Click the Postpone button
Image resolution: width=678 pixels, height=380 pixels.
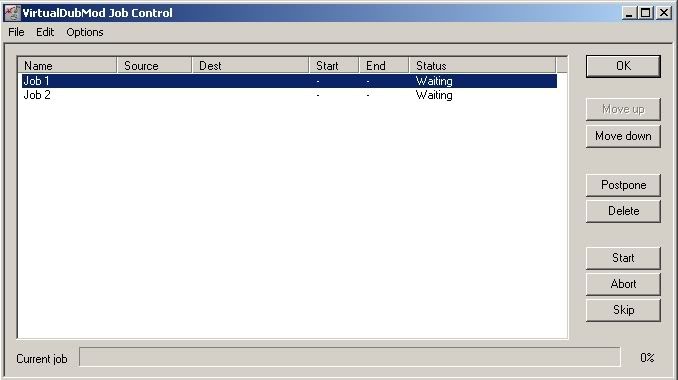tap(623, 185)
